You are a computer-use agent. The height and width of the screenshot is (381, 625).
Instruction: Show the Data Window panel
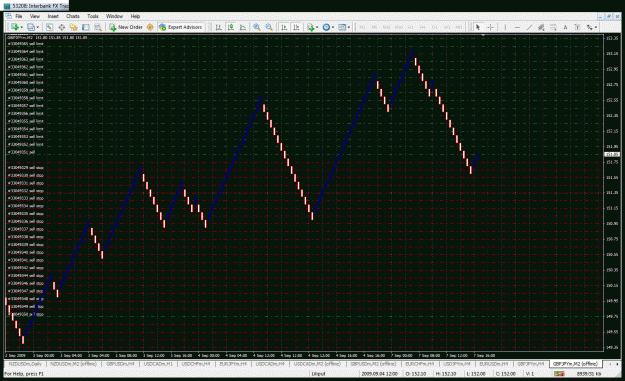coord(61,27)
